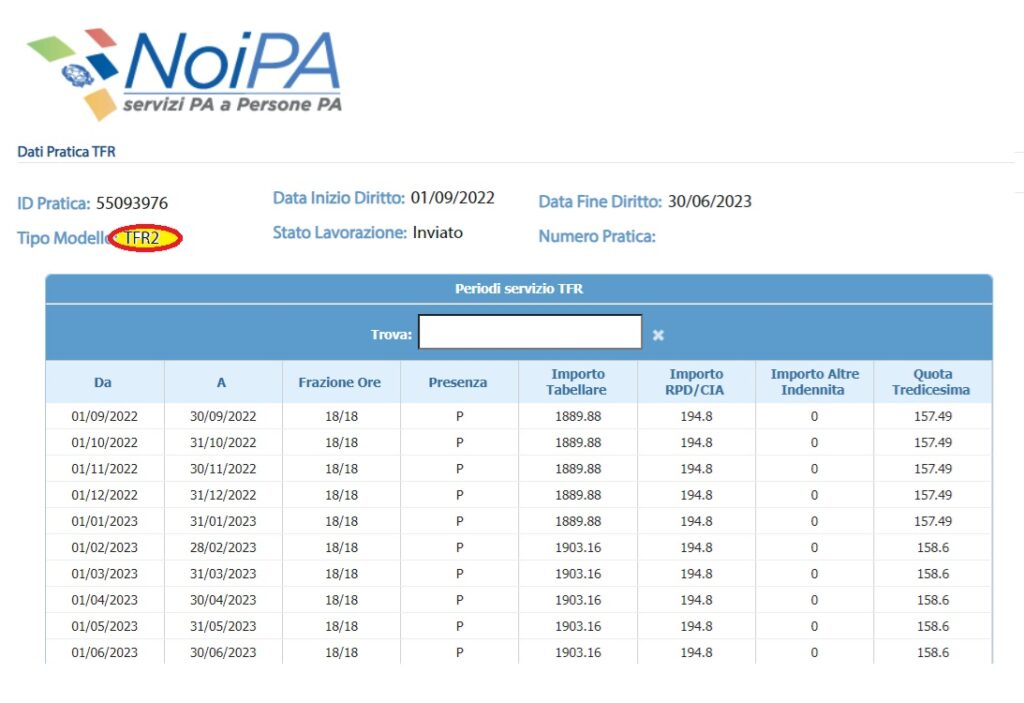Click Altre Indennita 0 in the 01/03/2023 row
The width and height of the screenshot is (1024, 703).
pyautogui.click(x=814, y=574)
